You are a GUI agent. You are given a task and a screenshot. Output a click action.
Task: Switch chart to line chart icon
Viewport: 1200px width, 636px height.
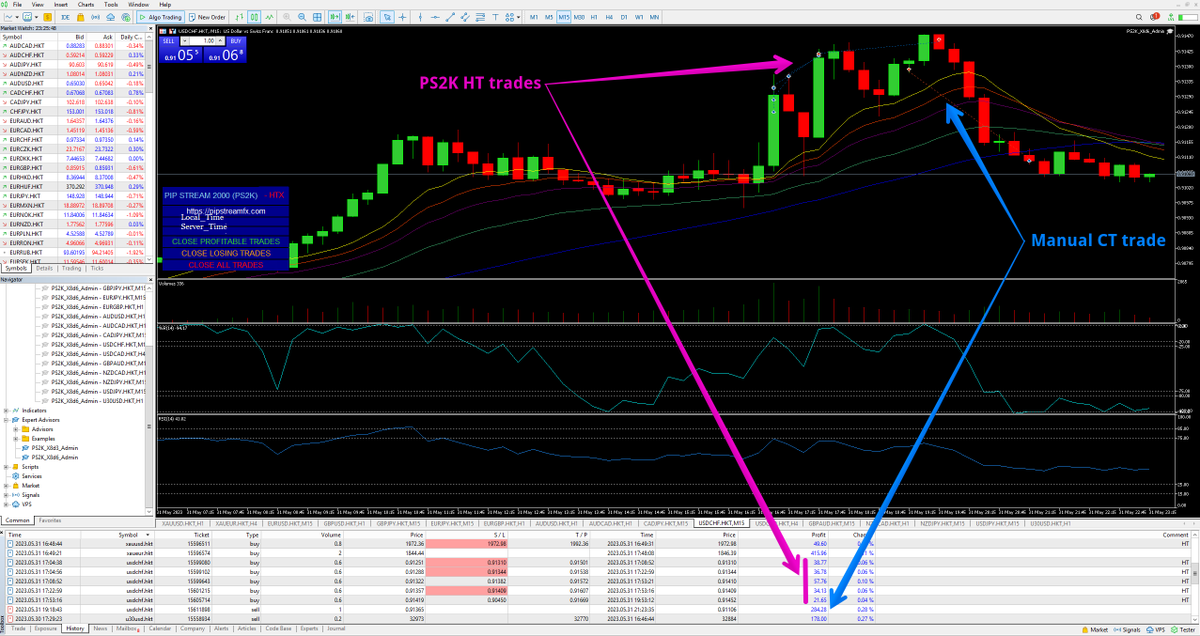tap(270, 17)
